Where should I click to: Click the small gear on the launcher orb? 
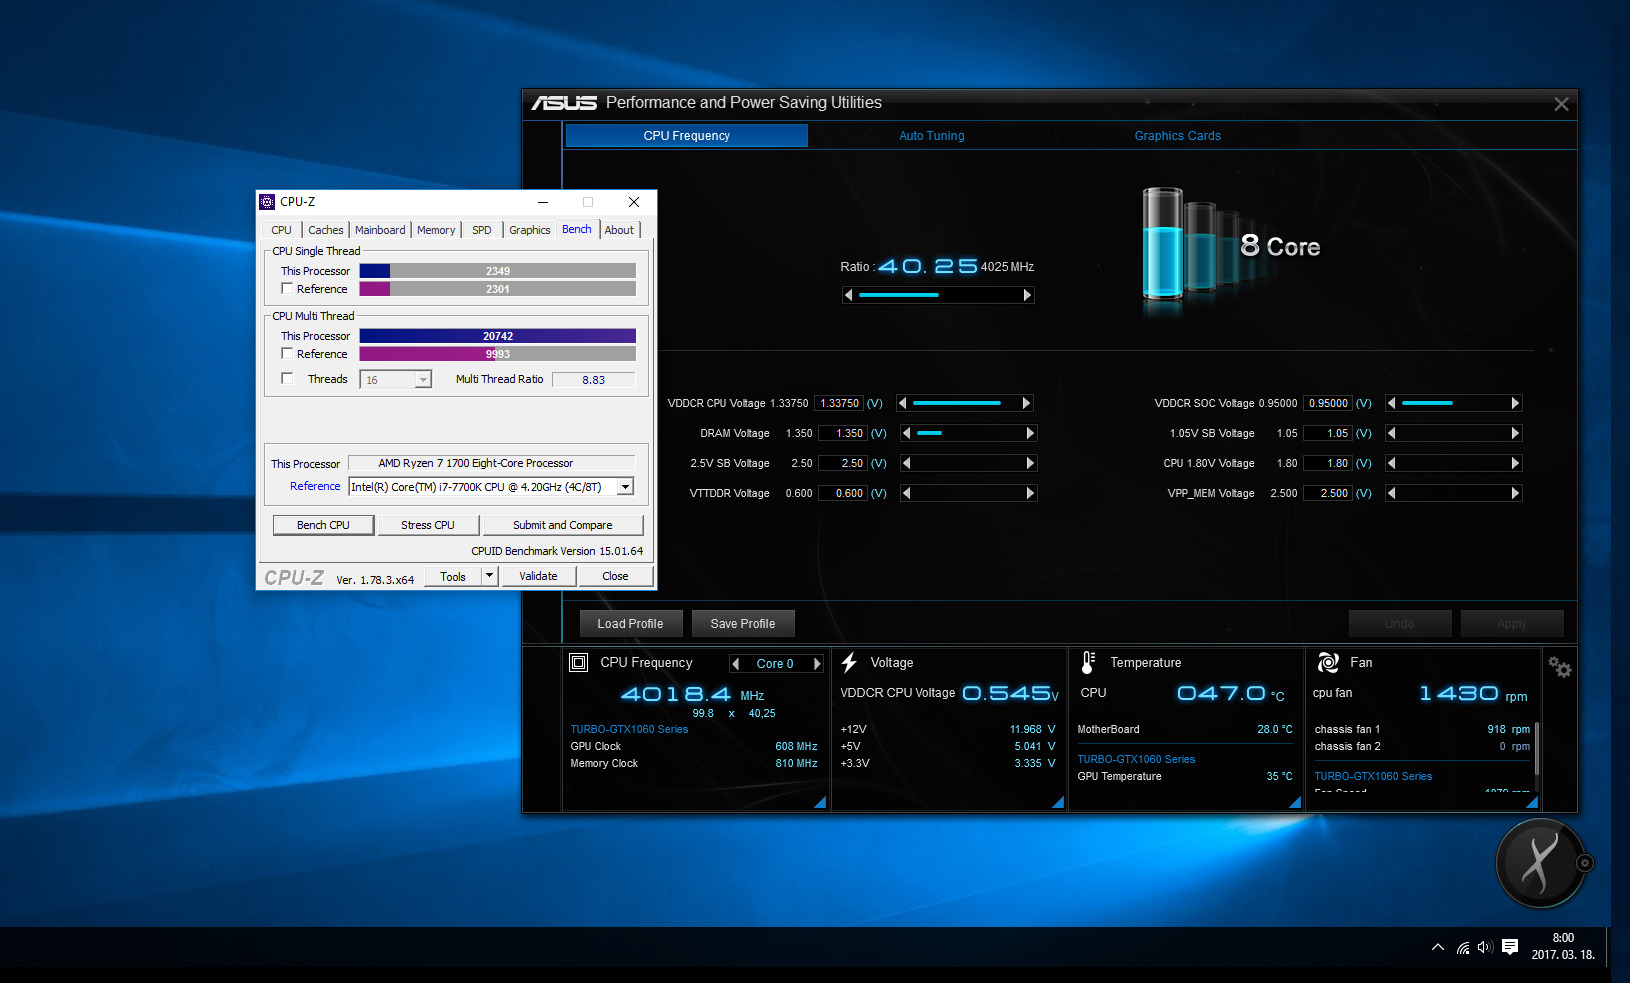pos(1584,862)
